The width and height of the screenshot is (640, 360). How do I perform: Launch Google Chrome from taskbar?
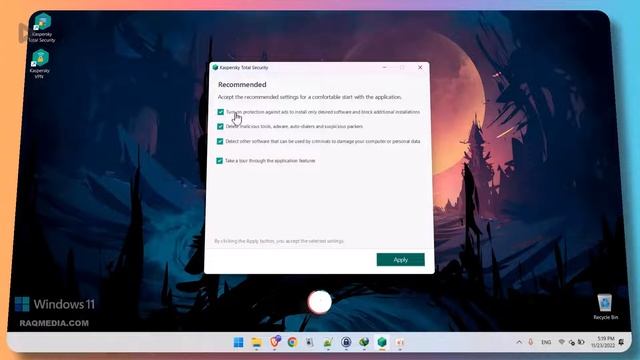tap(292, 342)
